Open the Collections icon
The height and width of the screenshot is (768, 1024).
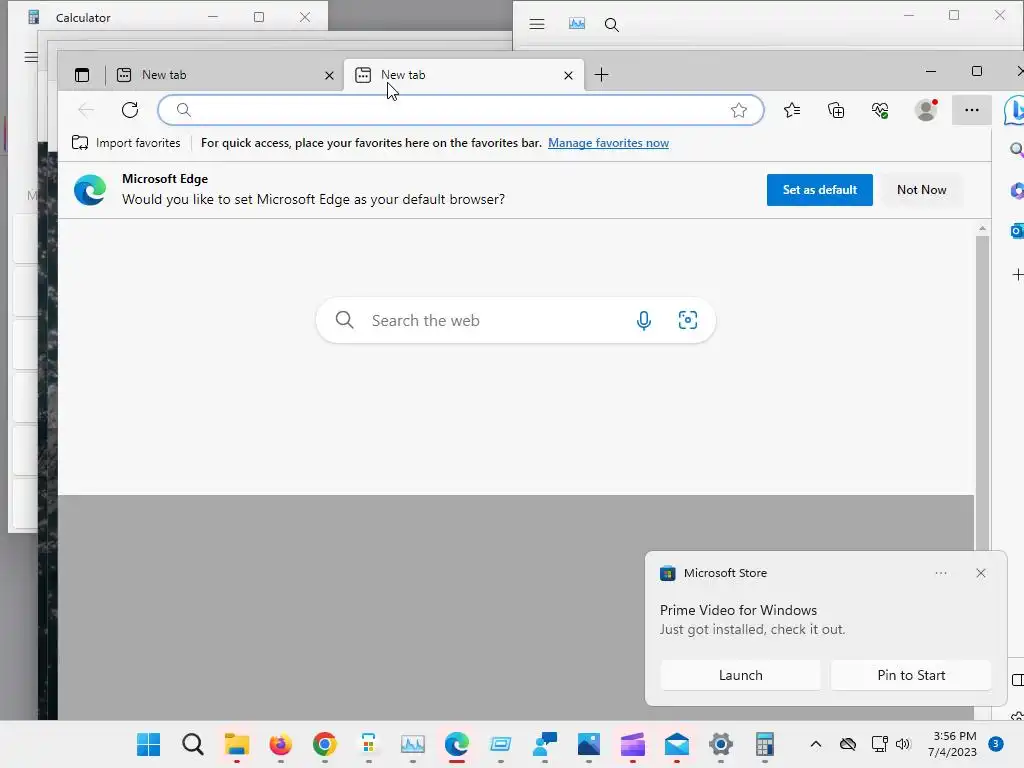click(x=836, y=110)
